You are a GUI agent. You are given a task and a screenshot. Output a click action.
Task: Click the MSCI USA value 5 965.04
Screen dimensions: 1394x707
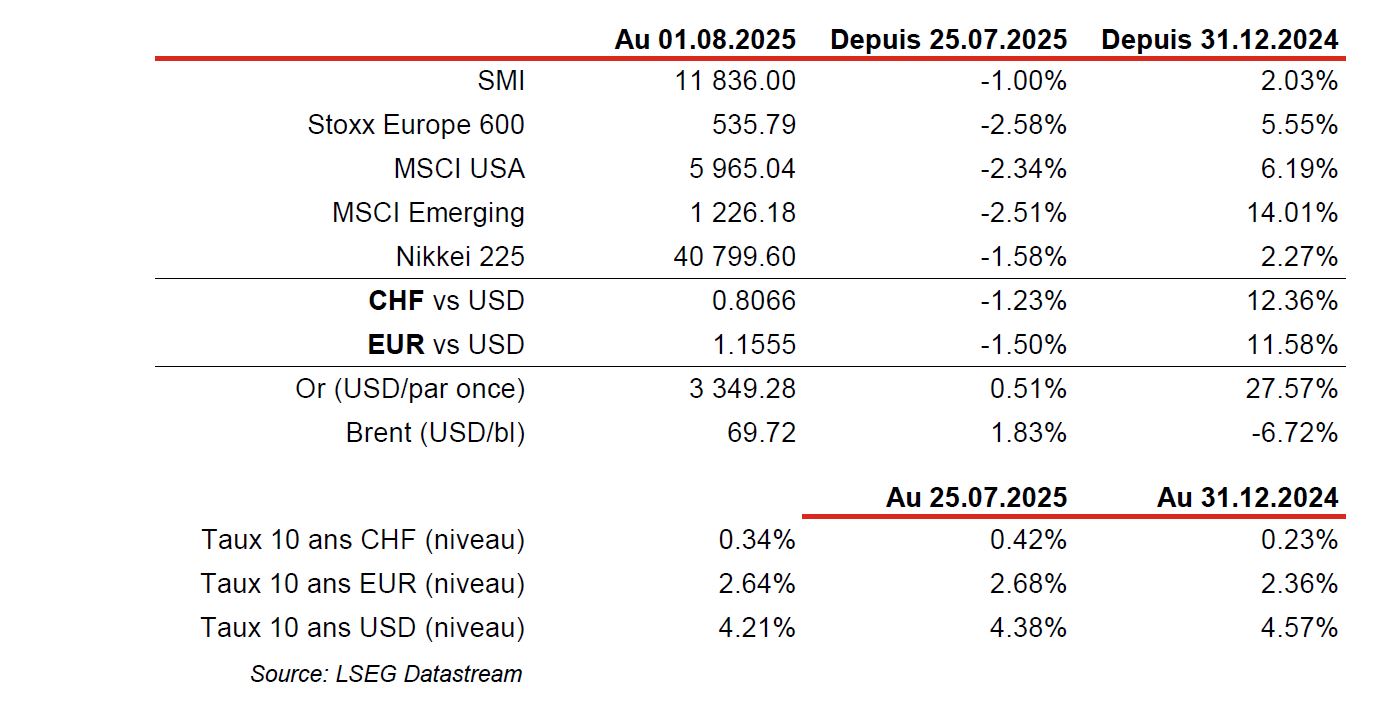click(x=742, y=169)
